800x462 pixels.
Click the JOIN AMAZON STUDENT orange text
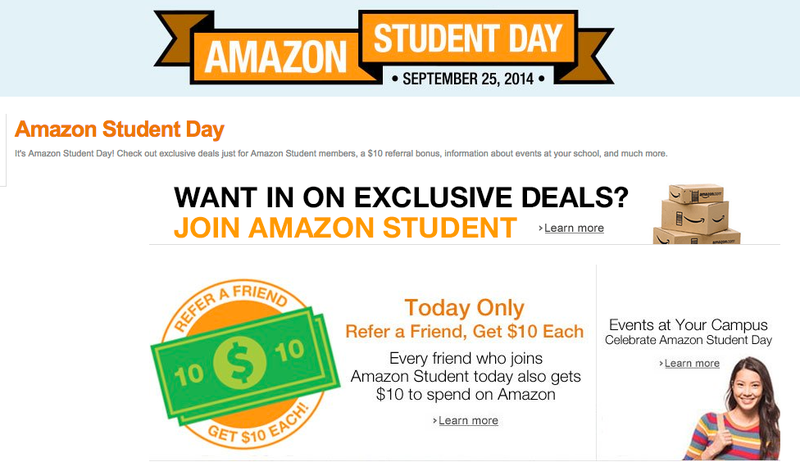coord(345,227)
